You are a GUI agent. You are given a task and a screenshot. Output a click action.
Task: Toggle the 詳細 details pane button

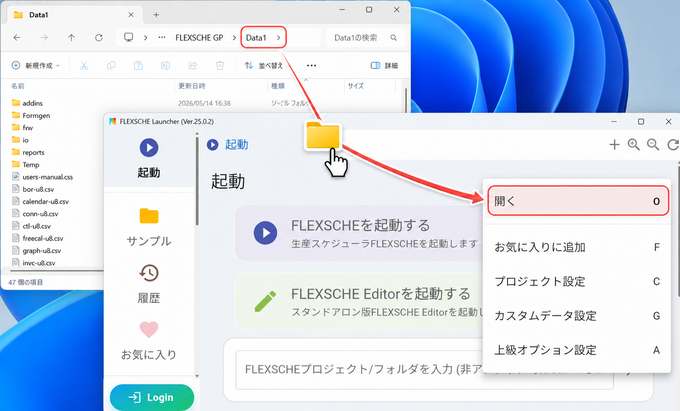coord(384,65)
